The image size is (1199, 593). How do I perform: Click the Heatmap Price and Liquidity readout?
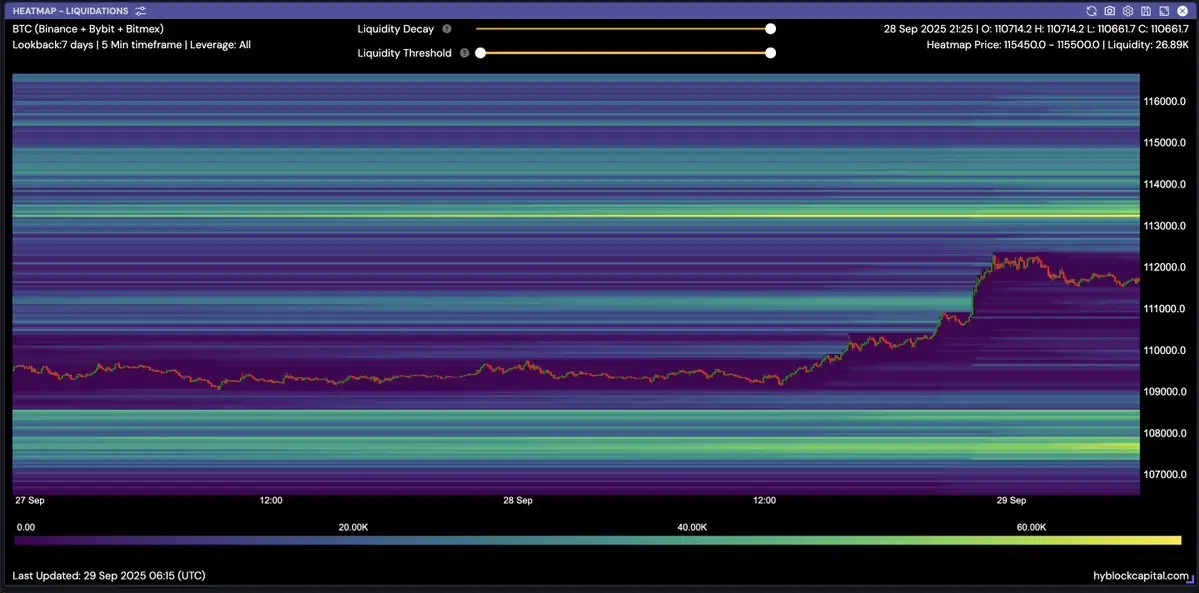[1058, 45]
